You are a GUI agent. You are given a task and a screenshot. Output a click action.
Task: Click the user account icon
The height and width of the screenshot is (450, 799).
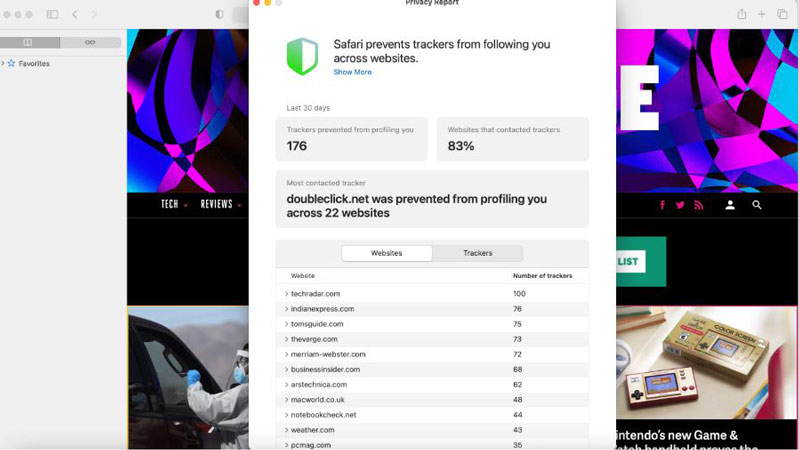(x=730, y=205)
